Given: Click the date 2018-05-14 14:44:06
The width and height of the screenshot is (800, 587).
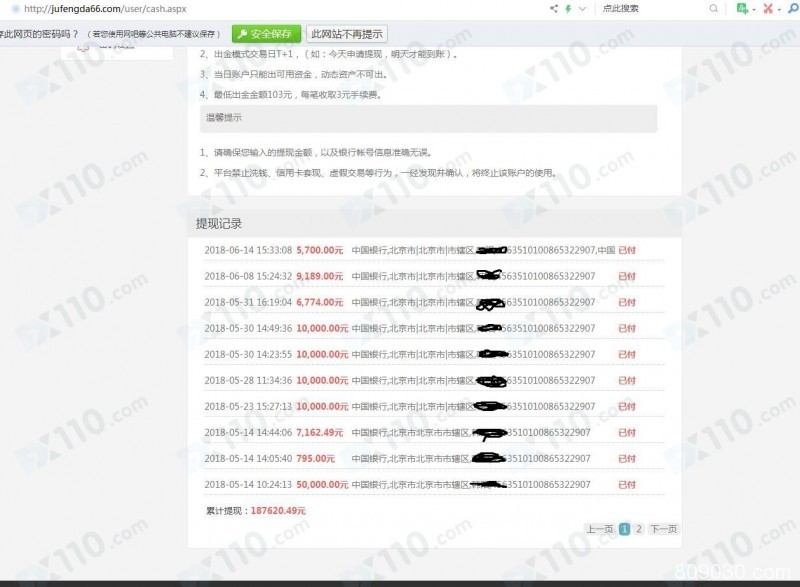Looking at the screenshot, I should pos(248,432).
